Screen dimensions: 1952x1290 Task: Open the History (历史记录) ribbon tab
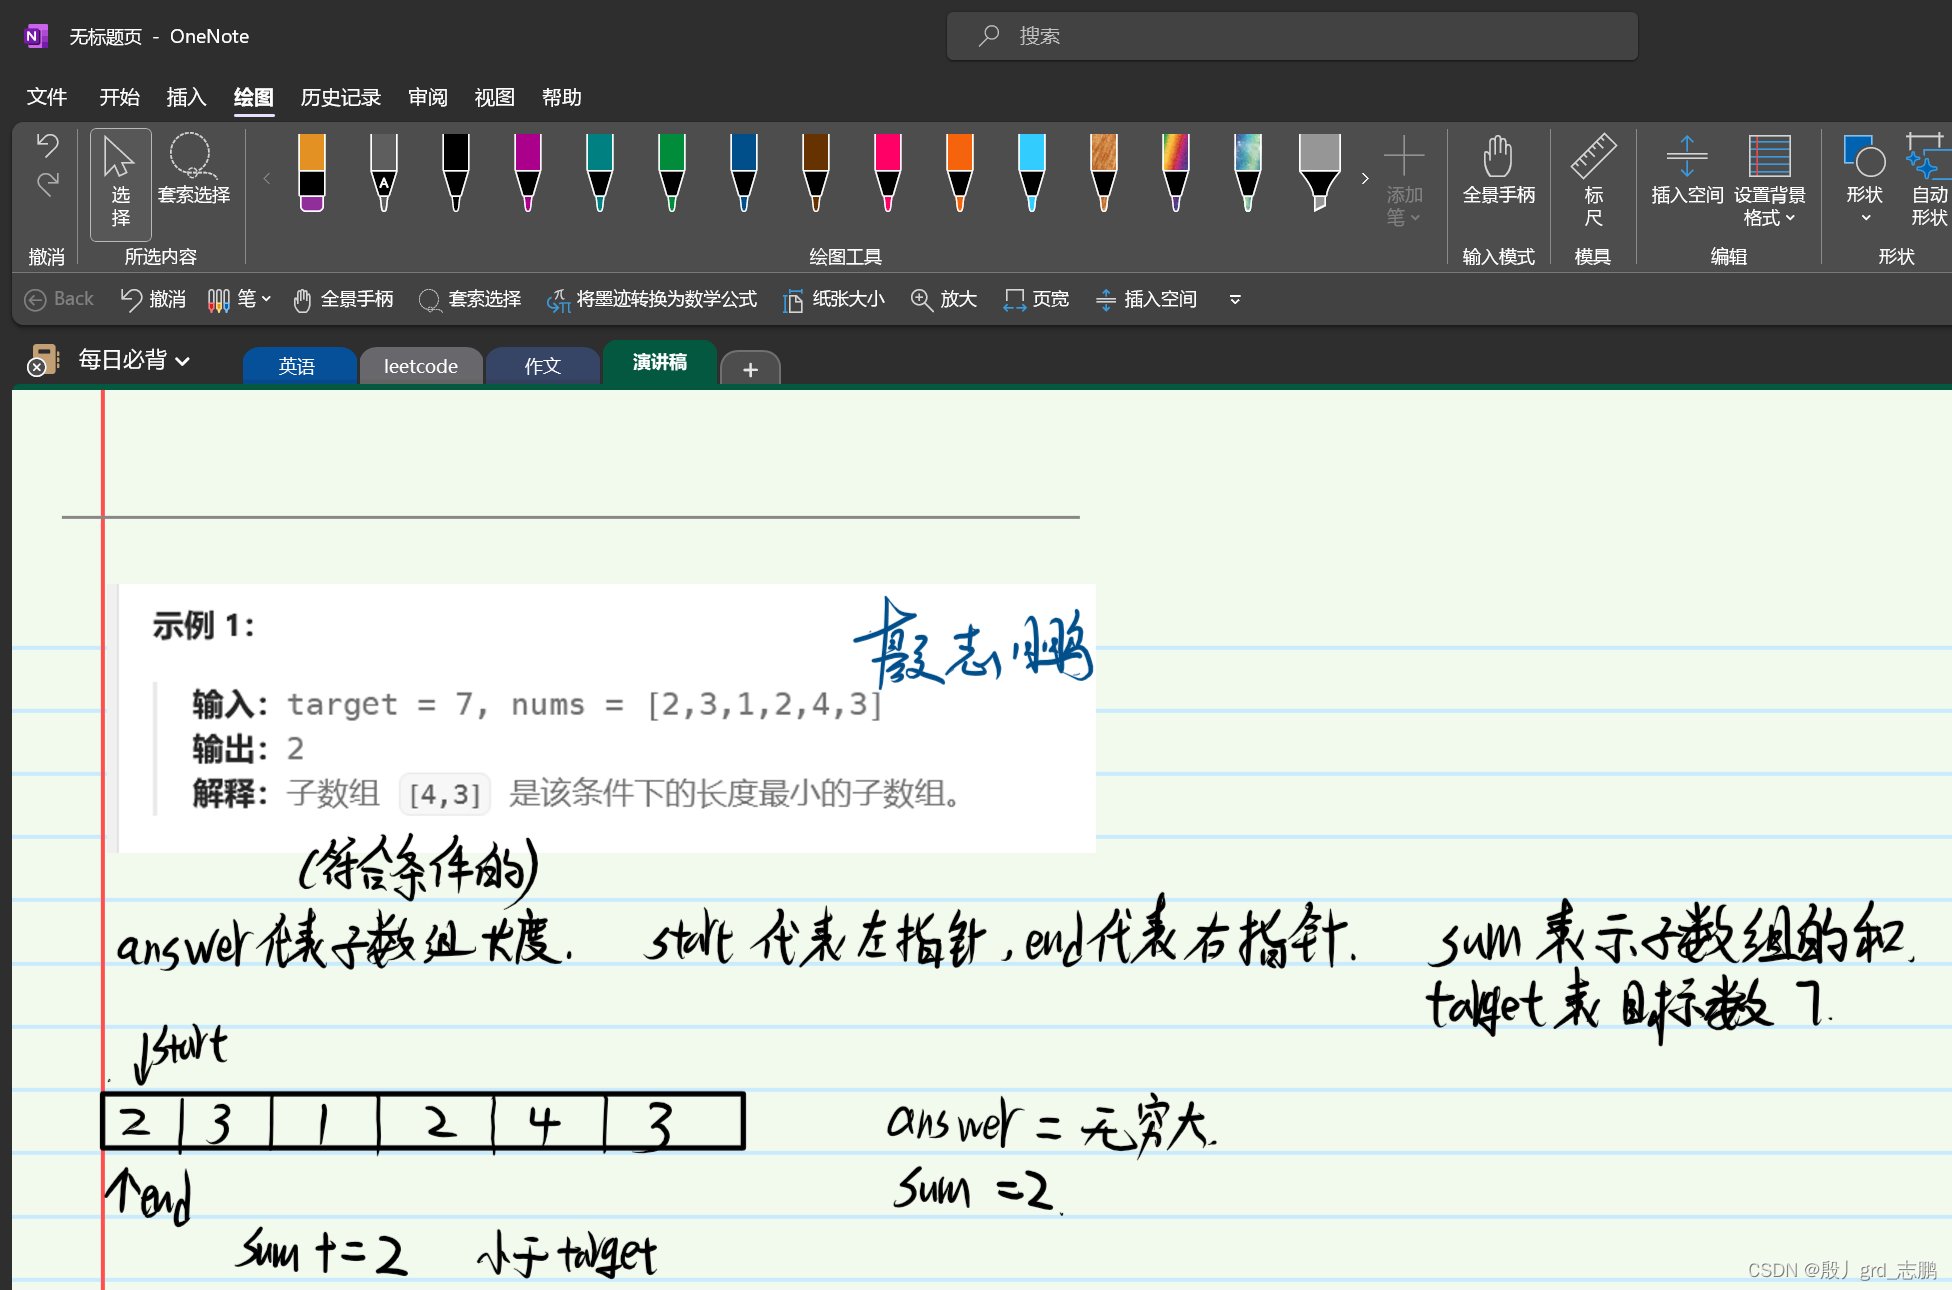(x=340, y=97)
